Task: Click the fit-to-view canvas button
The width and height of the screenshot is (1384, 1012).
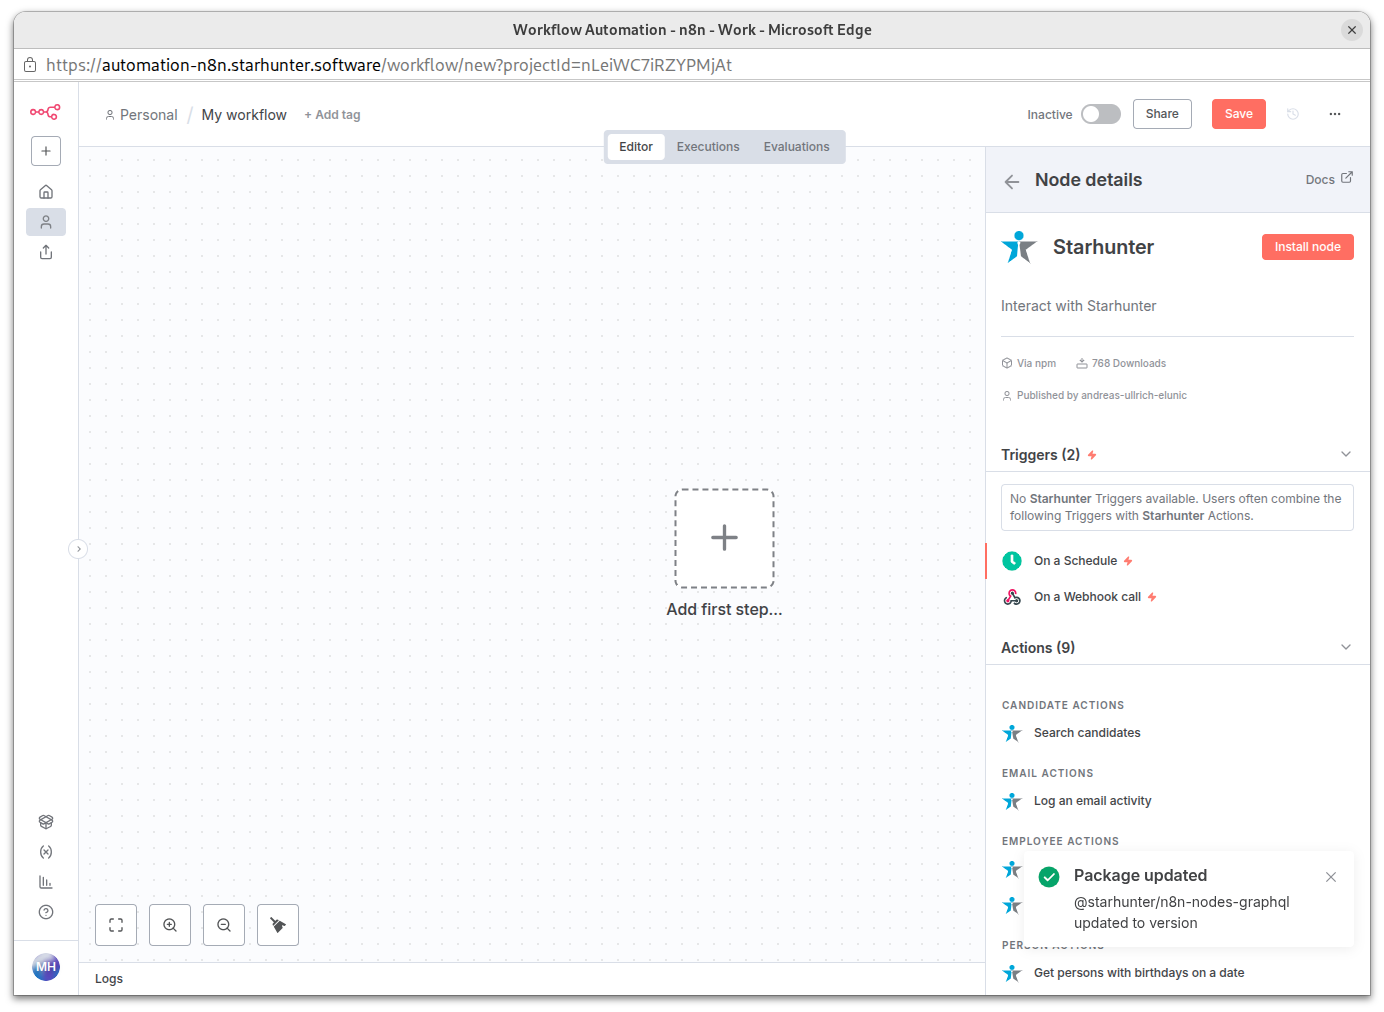Action: coord(116,925)
